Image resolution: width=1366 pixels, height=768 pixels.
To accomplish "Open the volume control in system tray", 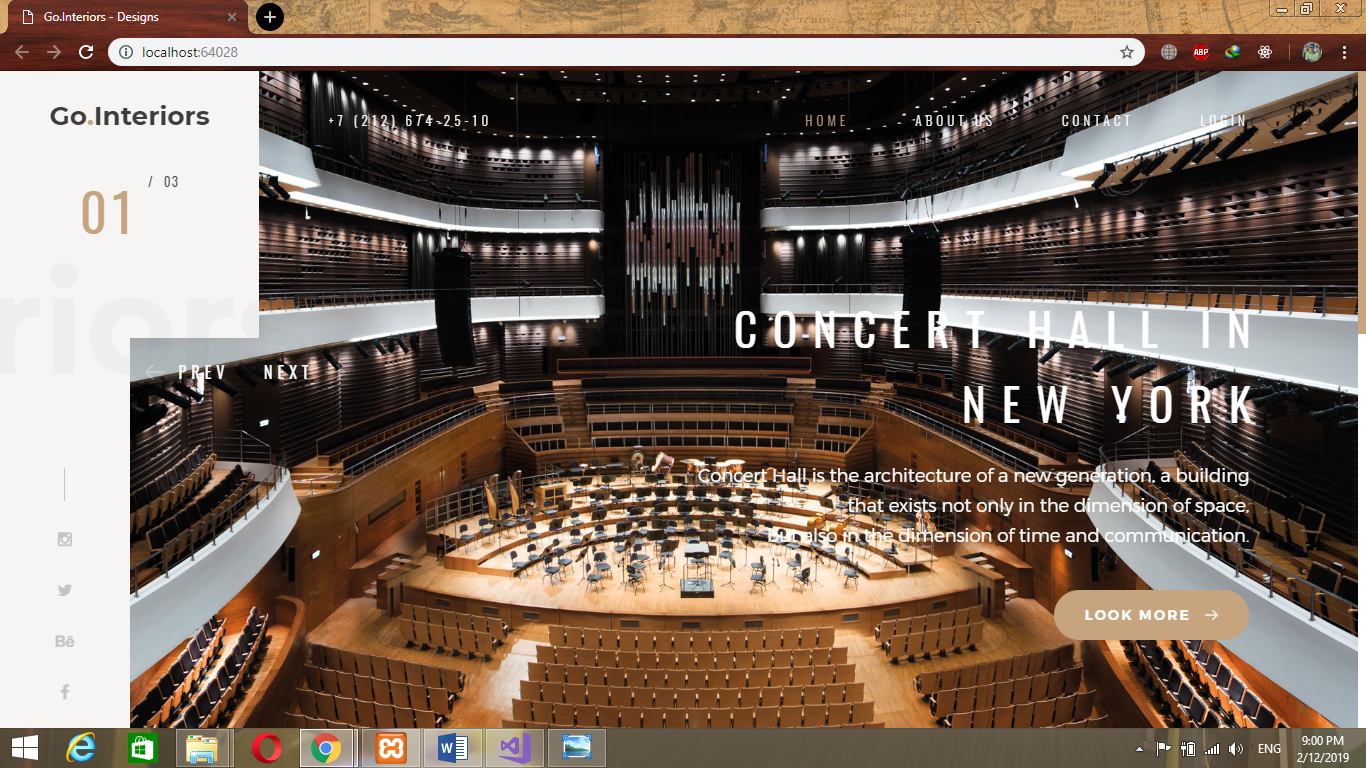I will coord(1235,749).
